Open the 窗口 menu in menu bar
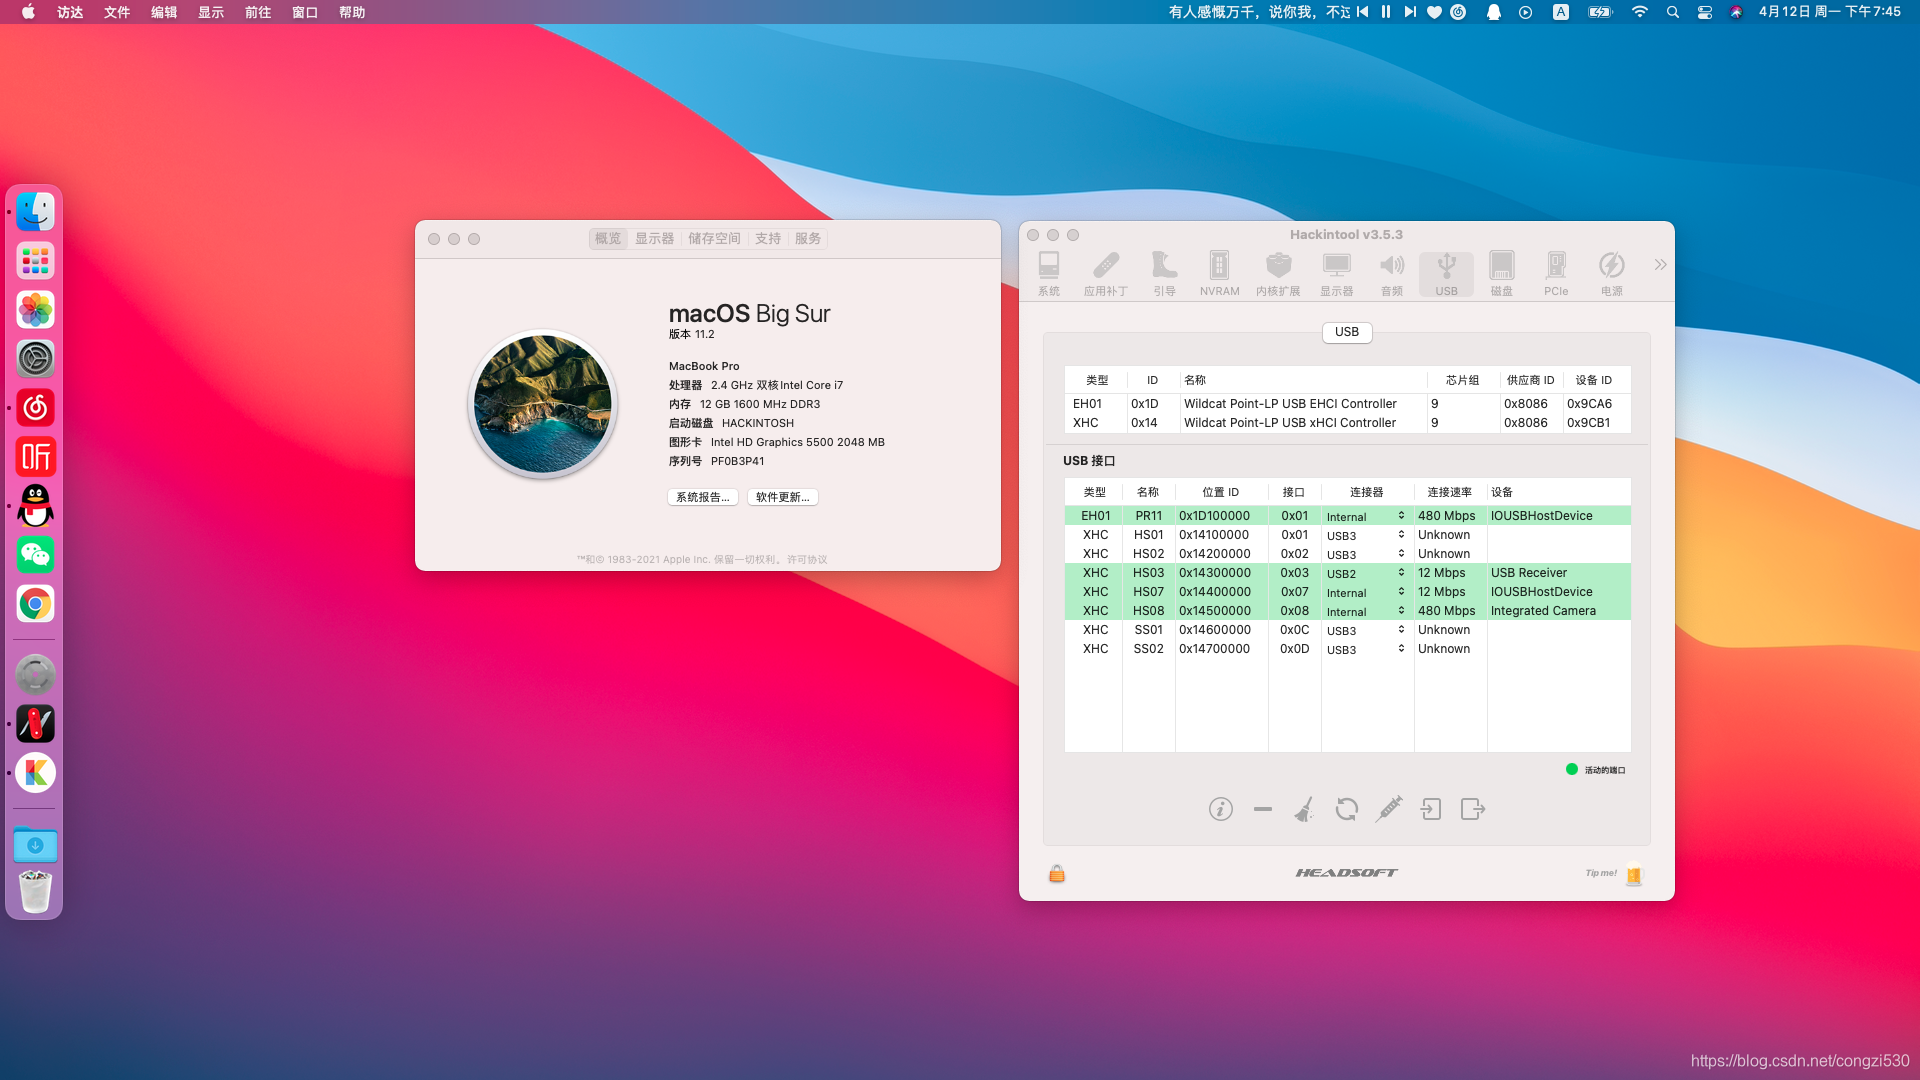The image size is (1920, 1080). (x=305, y=12)
